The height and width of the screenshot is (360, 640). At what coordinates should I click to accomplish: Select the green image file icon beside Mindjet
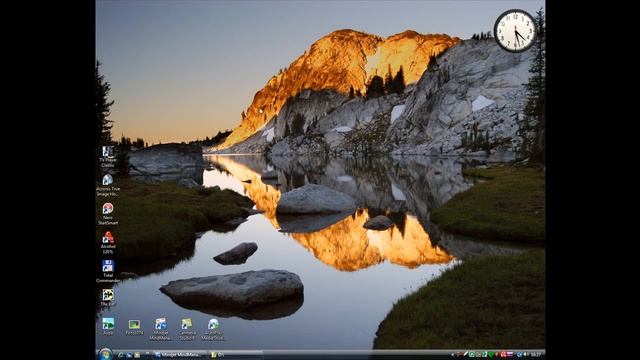click(x=134, y=327)
